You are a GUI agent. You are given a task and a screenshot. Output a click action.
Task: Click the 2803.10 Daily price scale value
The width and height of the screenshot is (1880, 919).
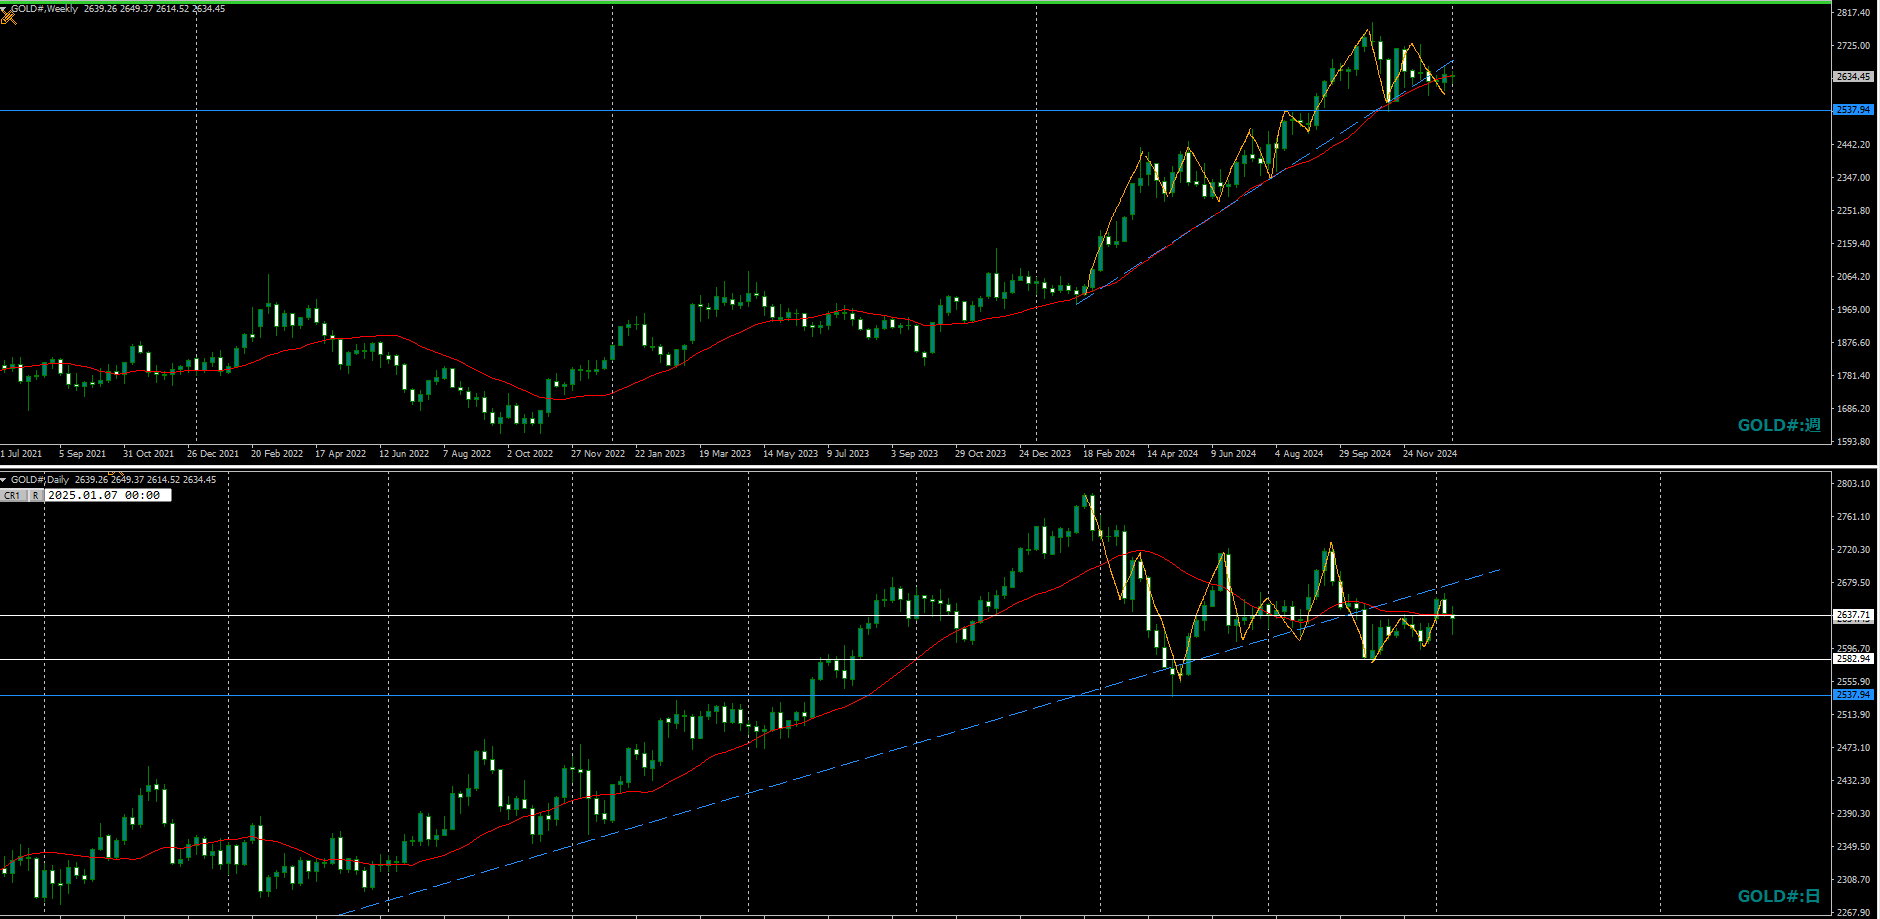(x=1853, y=484)
